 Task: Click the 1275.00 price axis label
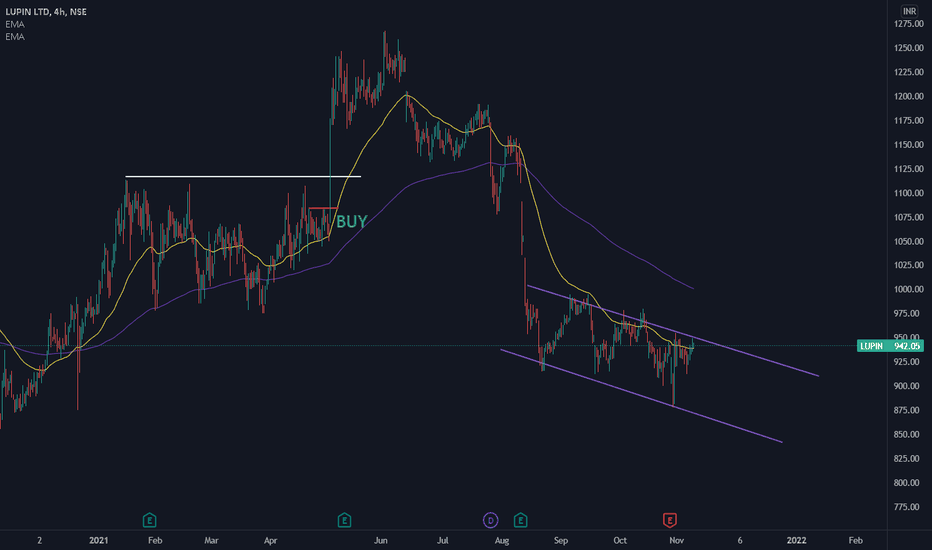pyautogui.click(x=909, y=24)
